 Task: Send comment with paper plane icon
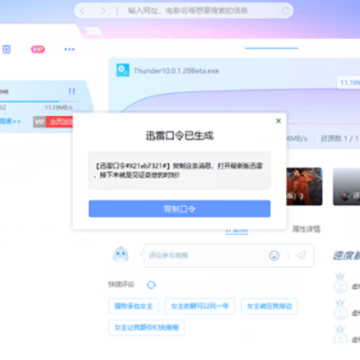click(301, 256)
